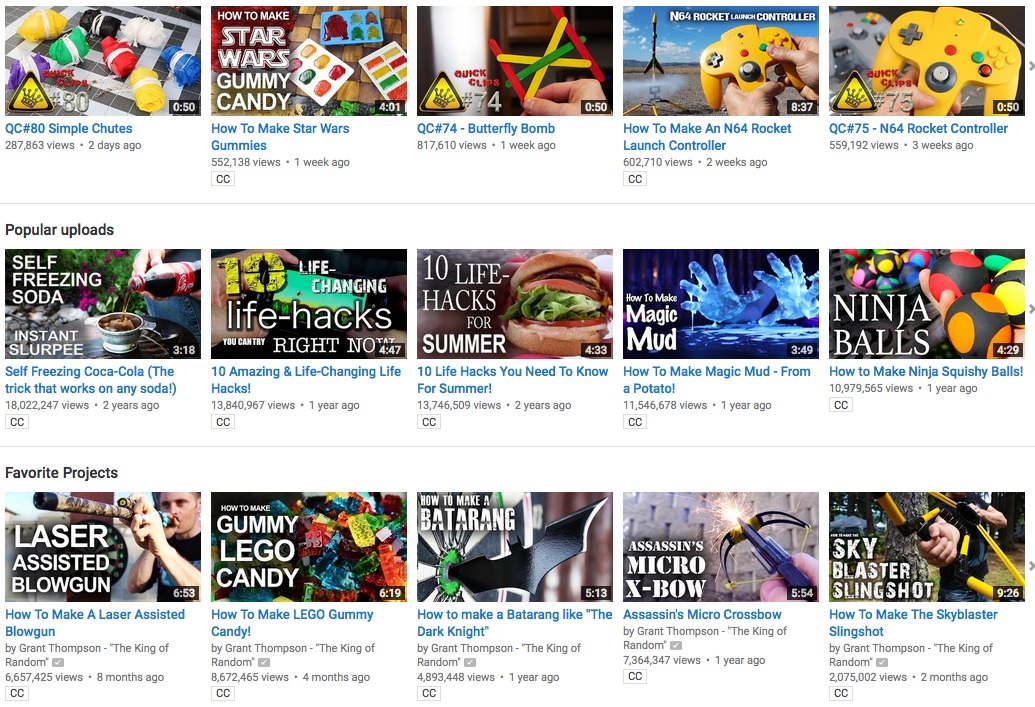This screenshot has width=1035, height=707.
Task: Click CC badge under Life Hacks For Summer
Action: pyautogui.click(x=429, y=422)
